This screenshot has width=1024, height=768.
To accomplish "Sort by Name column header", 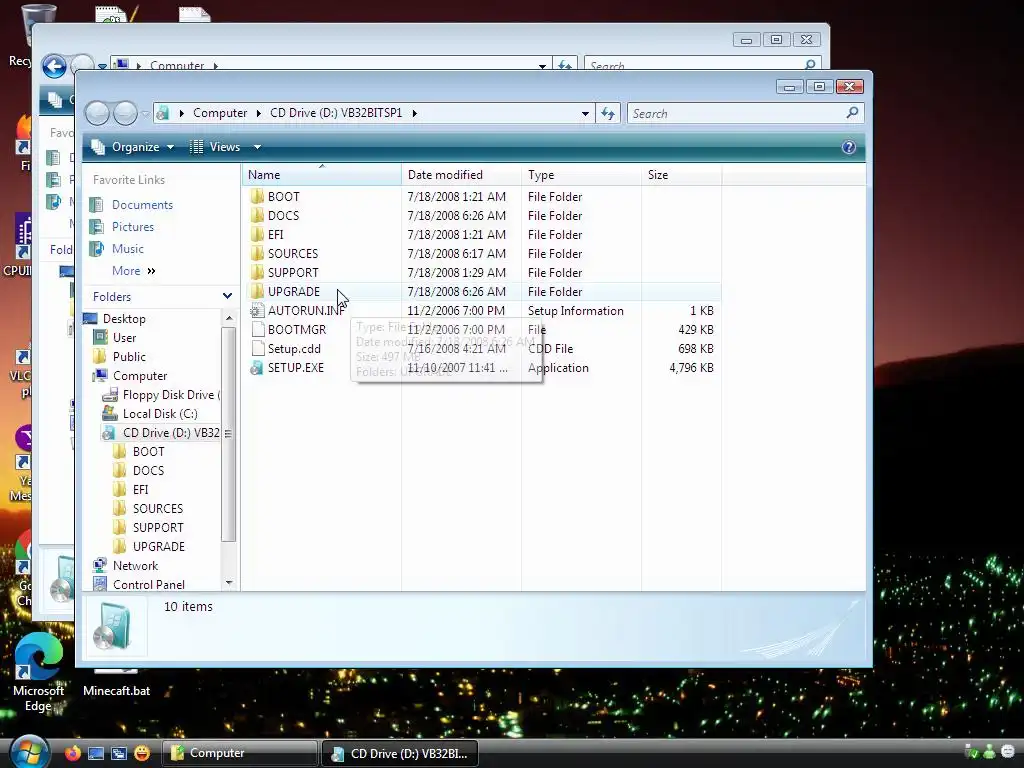I will click(x=323, y=175).
